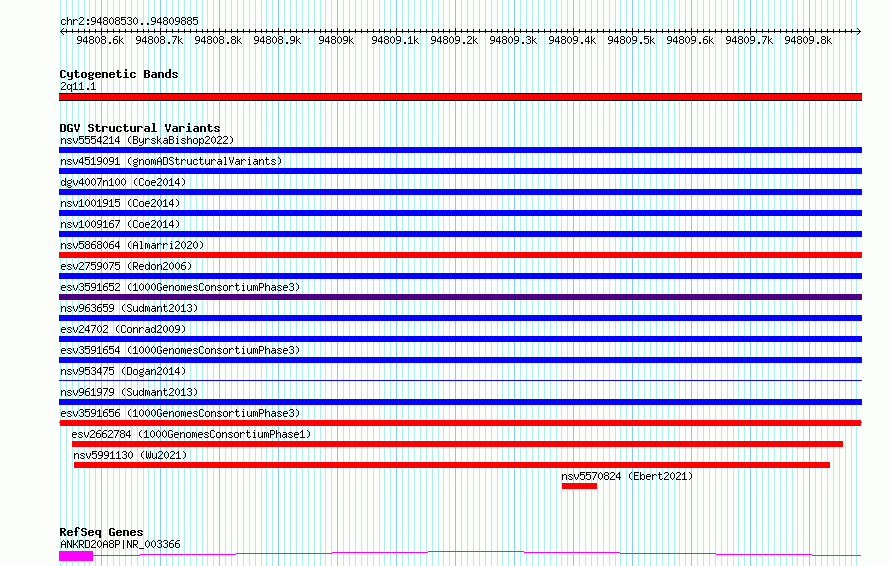Open variant nsv1009167 (Coe2014) label
890x566 pixels.
pyautogui.click(x=120, y=224)
